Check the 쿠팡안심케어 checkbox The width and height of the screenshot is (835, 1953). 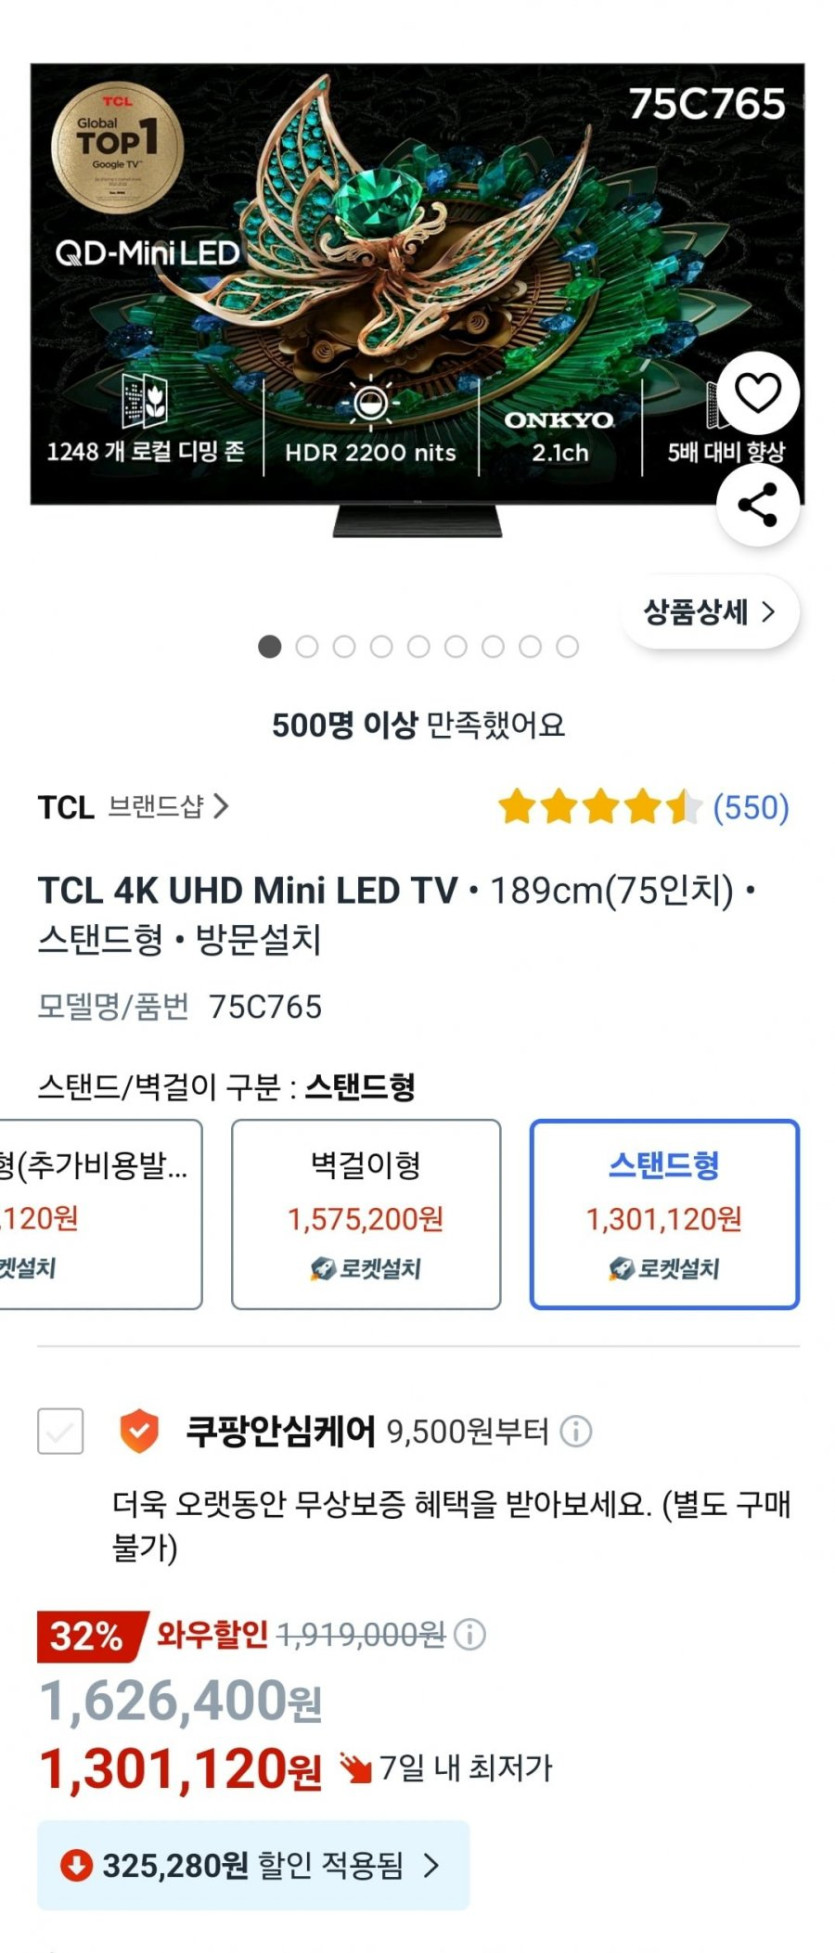pos(60,1431)
